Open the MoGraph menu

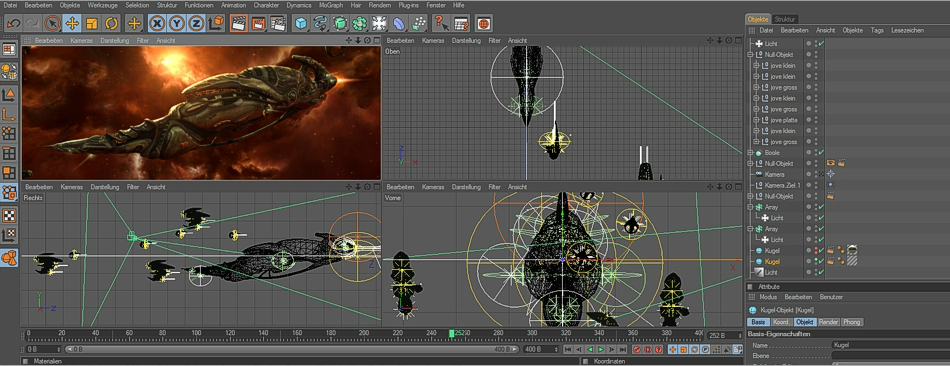pos(331,5)
